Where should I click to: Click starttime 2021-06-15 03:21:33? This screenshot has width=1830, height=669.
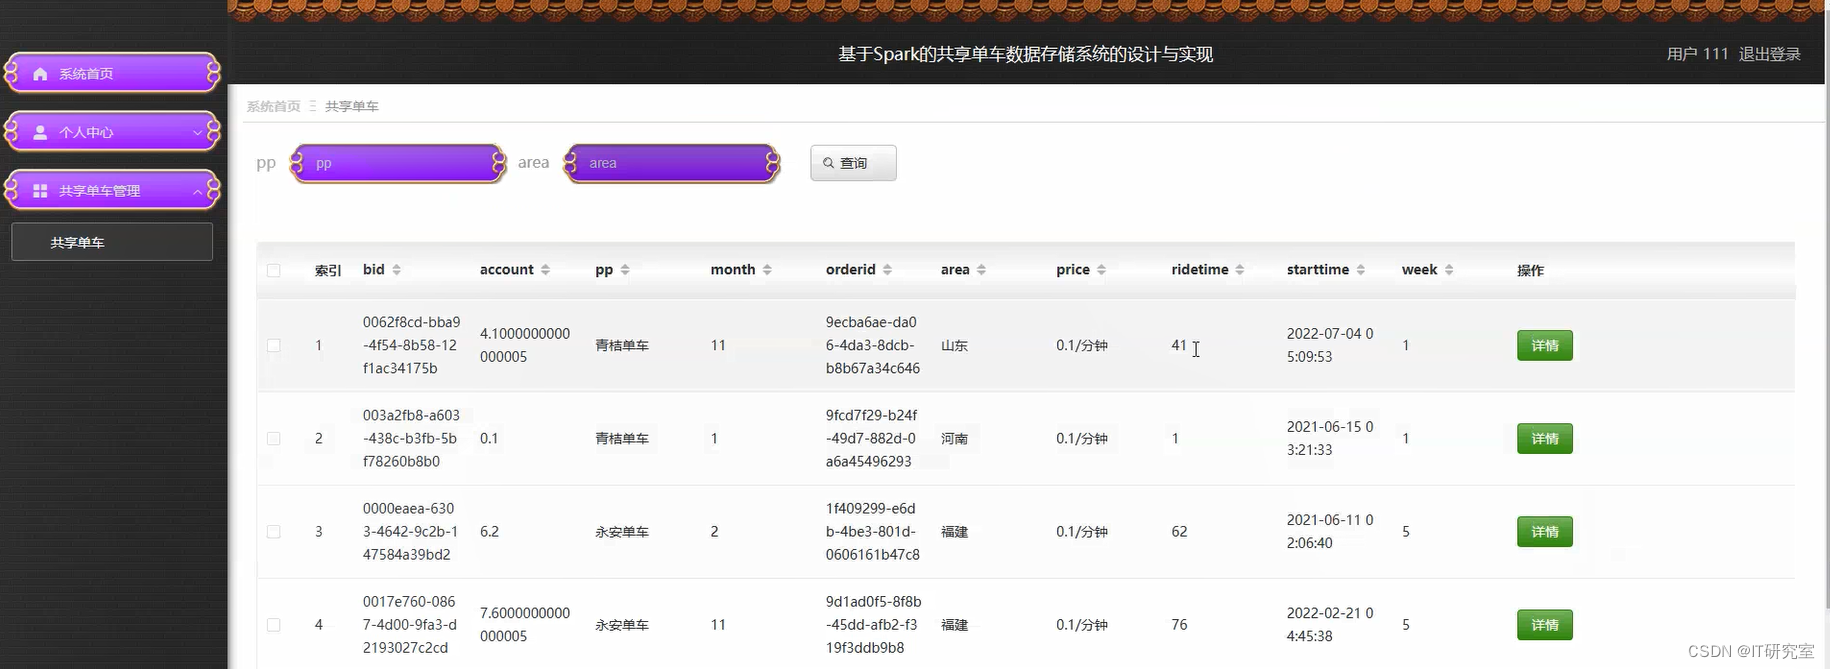tap(1330, 438)
